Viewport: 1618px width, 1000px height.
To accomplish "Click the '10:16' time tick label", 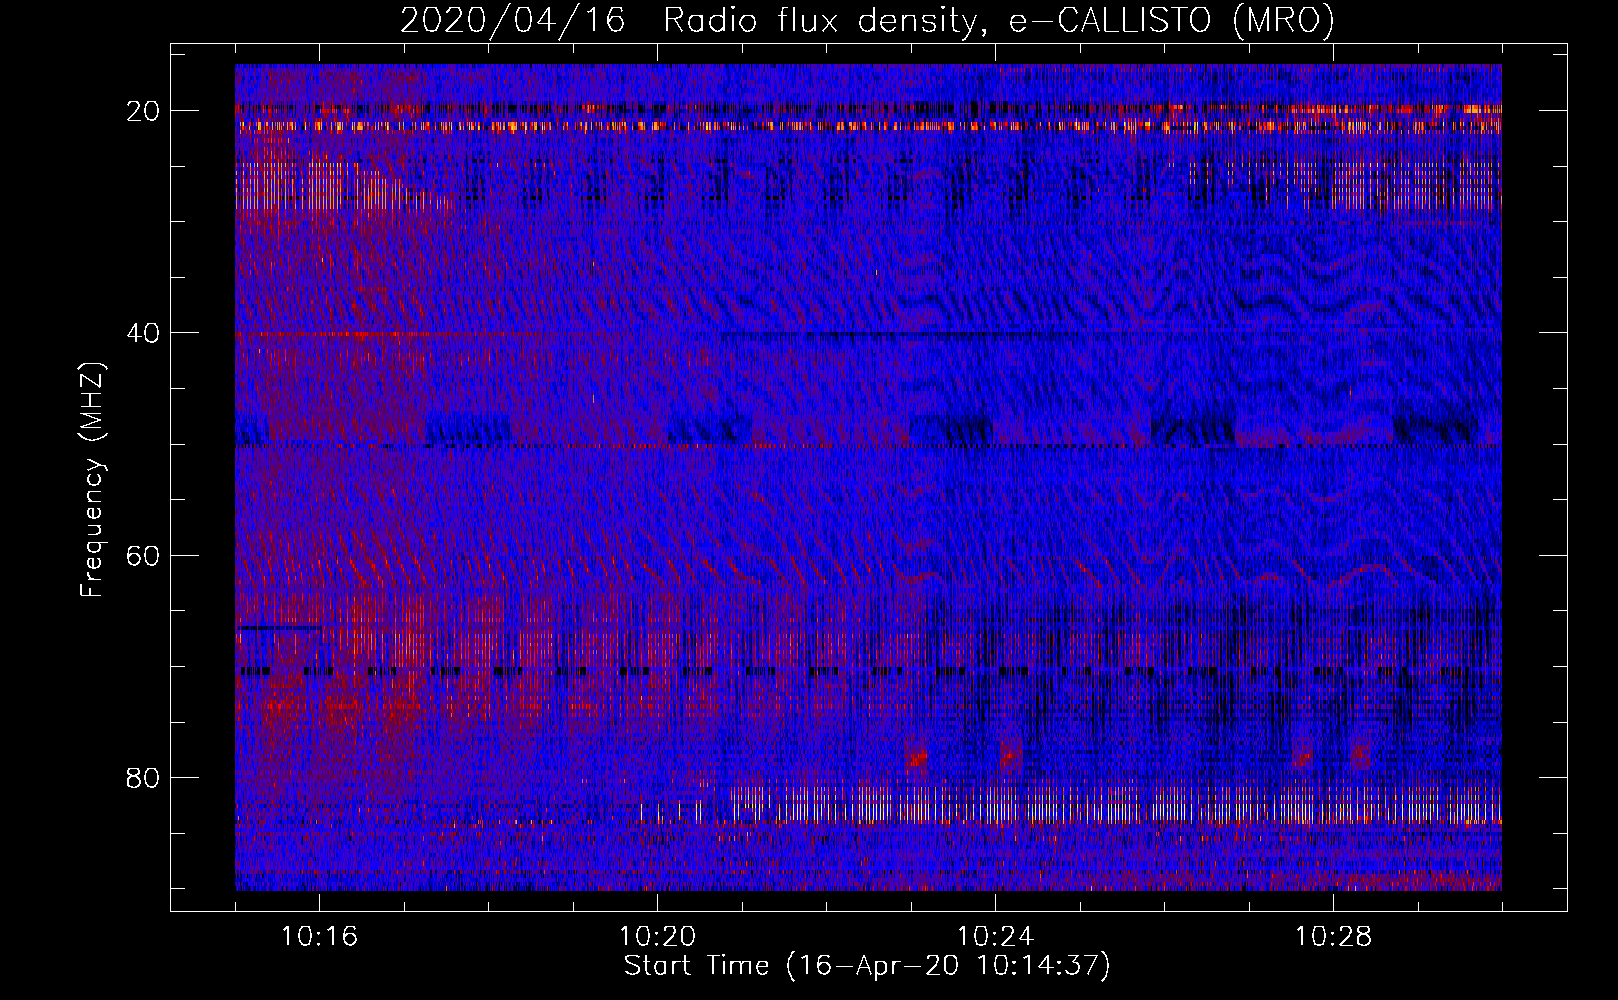I will (320, 936).
